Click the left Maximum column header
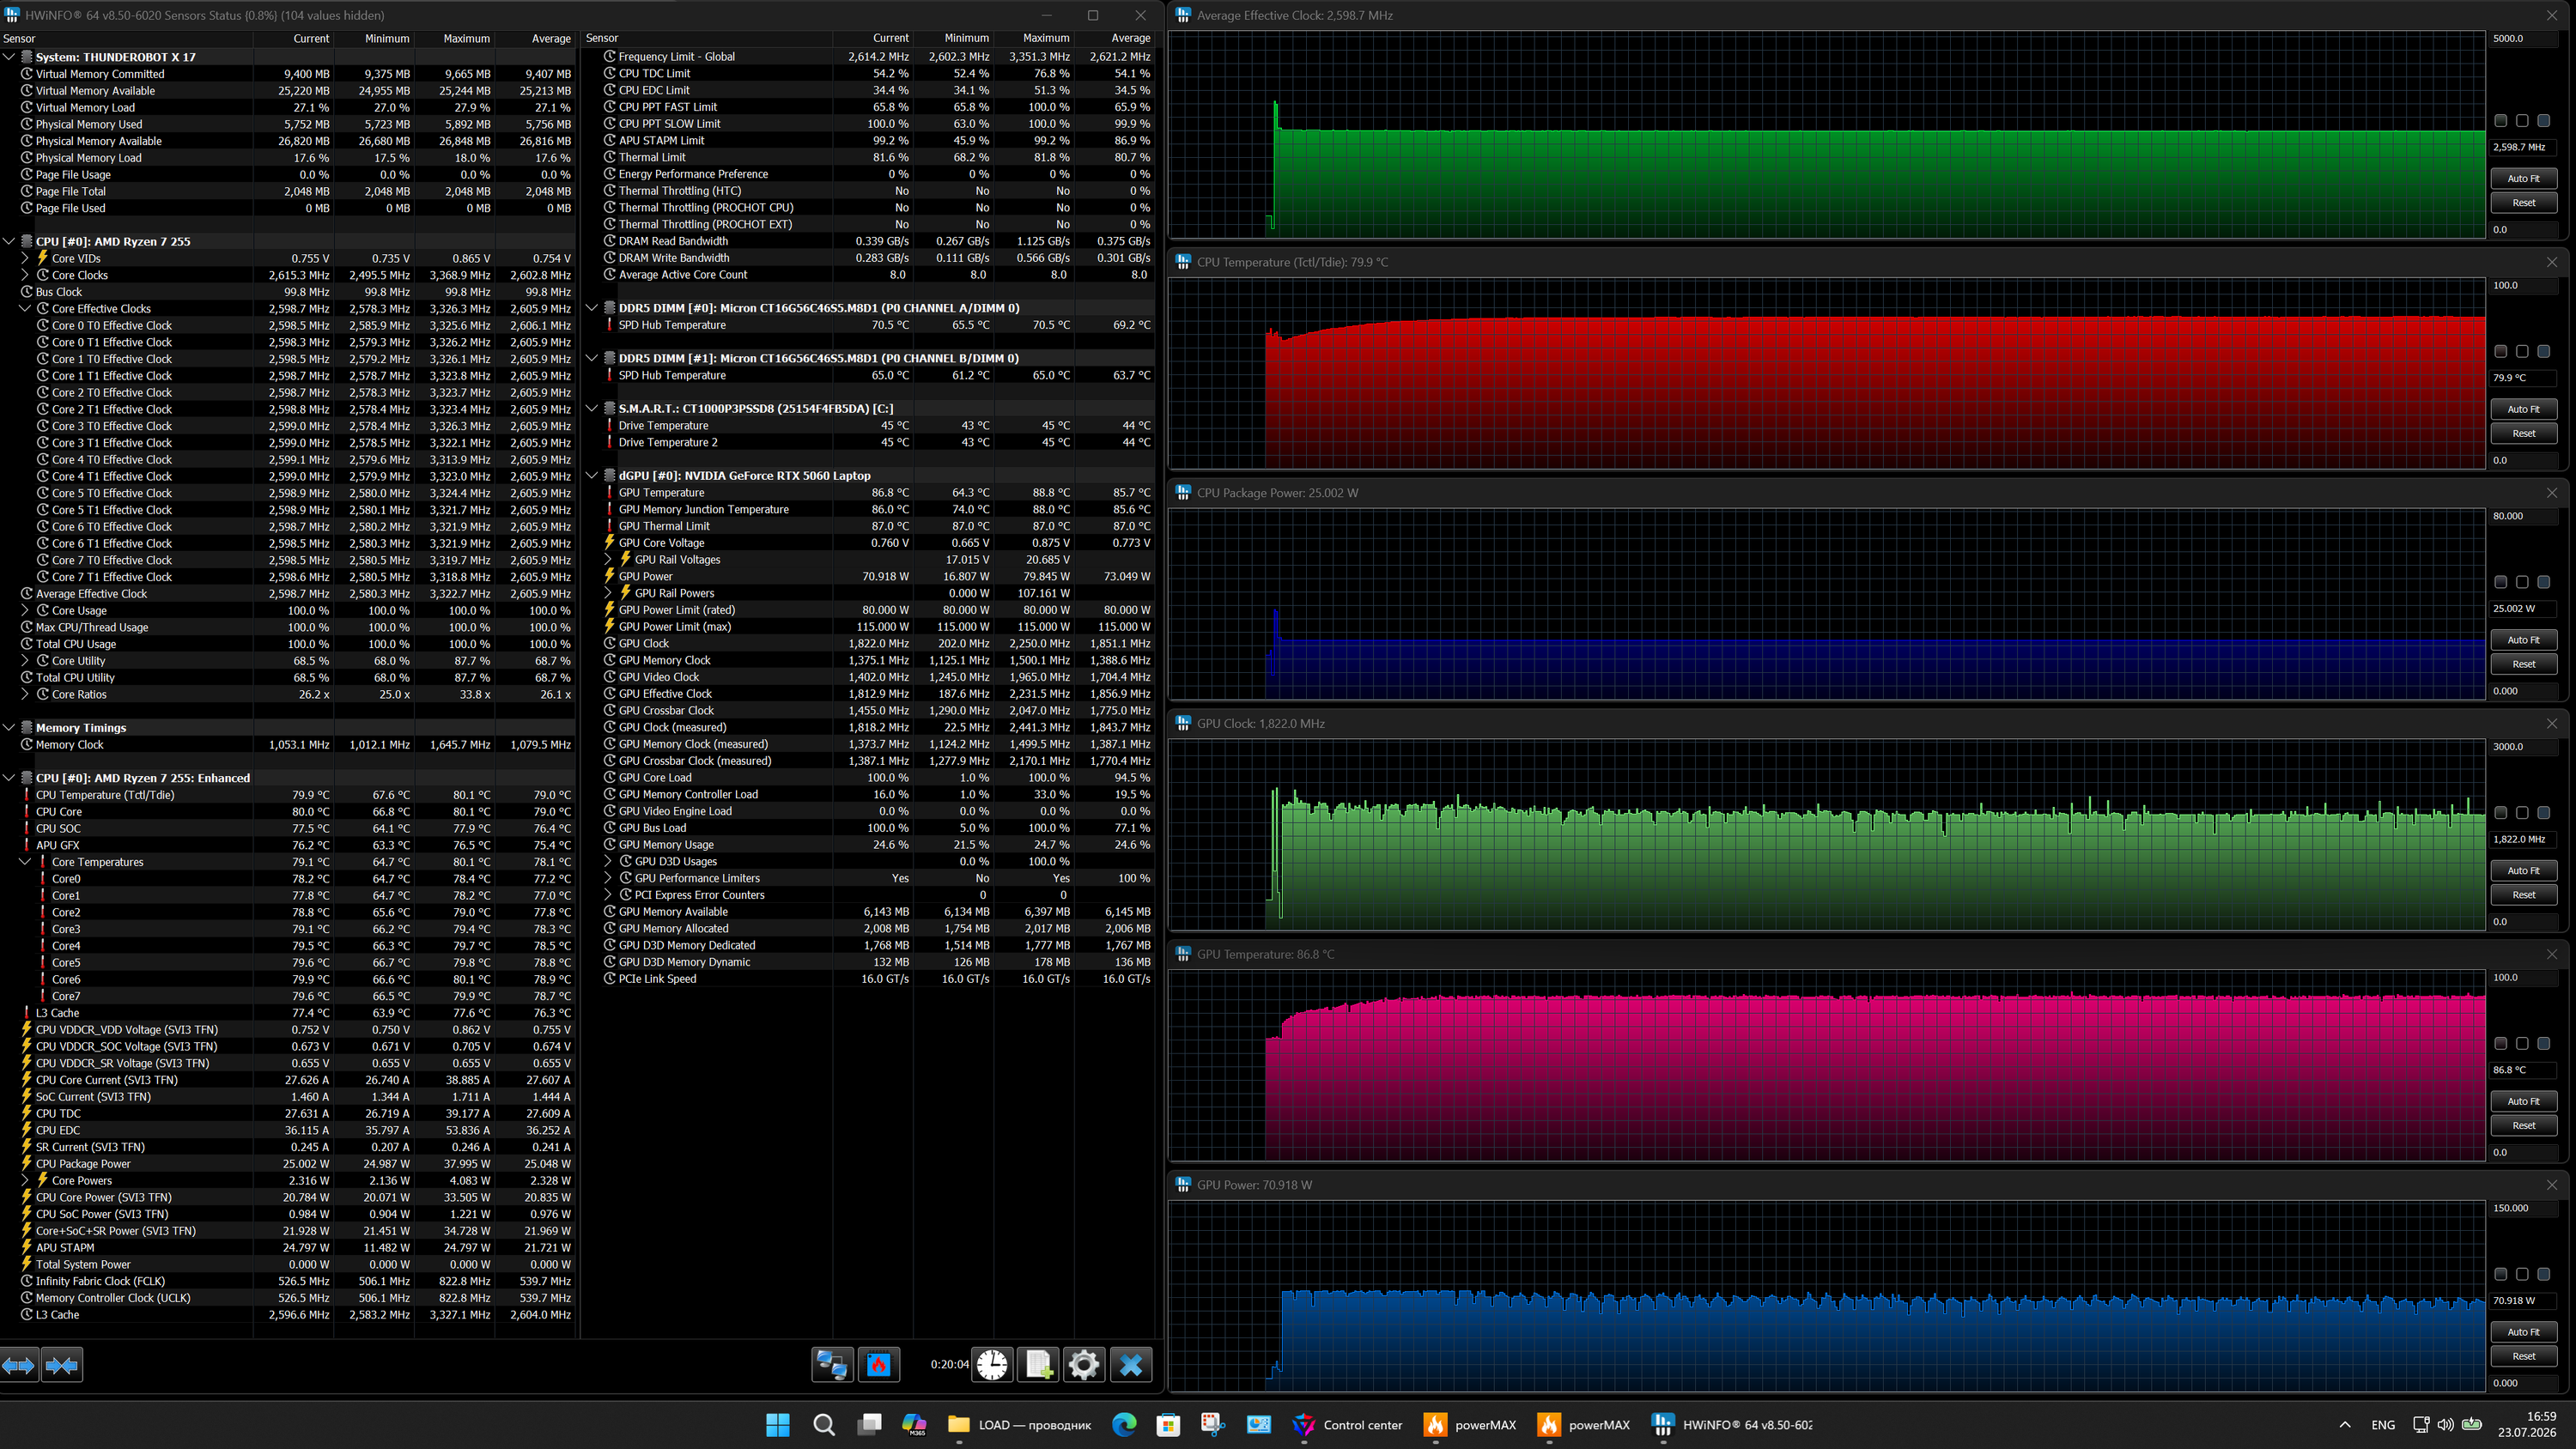 [454, 39]
